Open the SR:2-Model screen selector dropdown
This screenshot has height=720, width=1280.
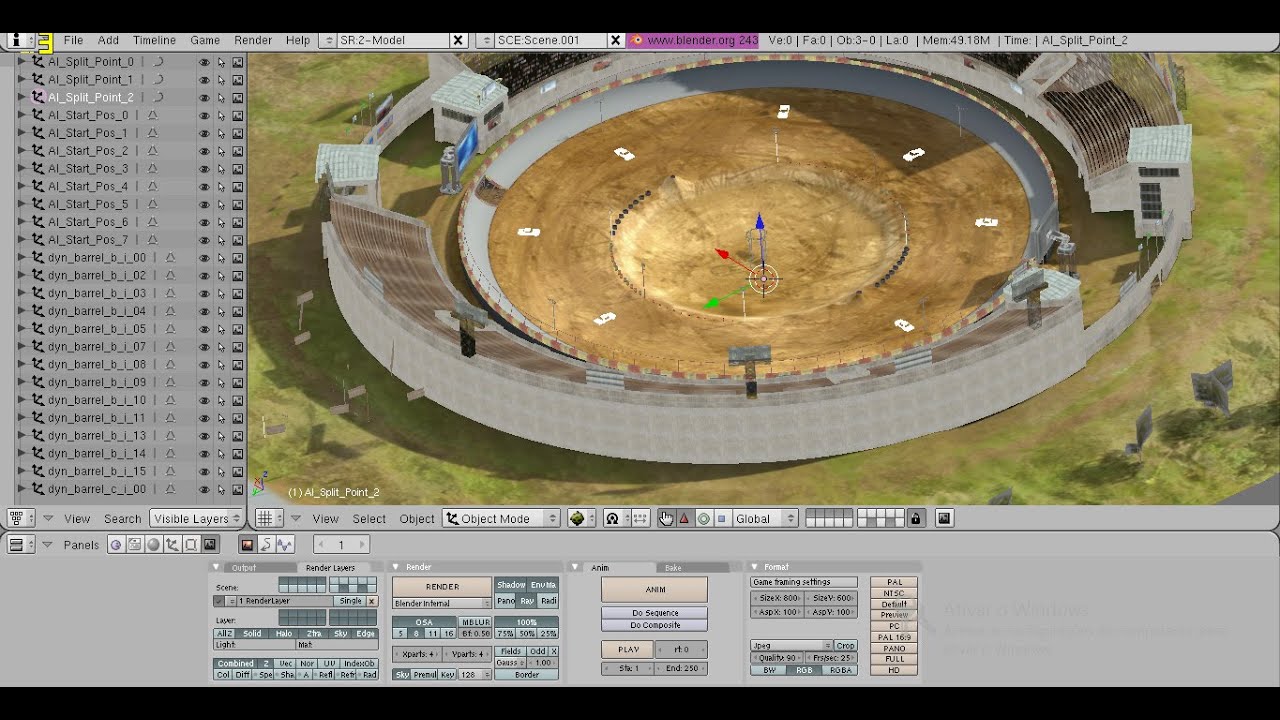pyautogui.click(x=328, y=40)
